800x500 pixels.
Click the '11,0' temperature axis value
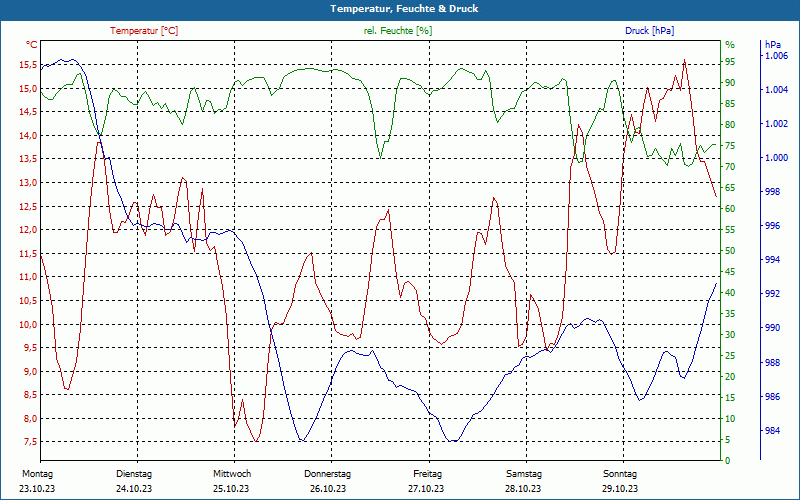28,277
